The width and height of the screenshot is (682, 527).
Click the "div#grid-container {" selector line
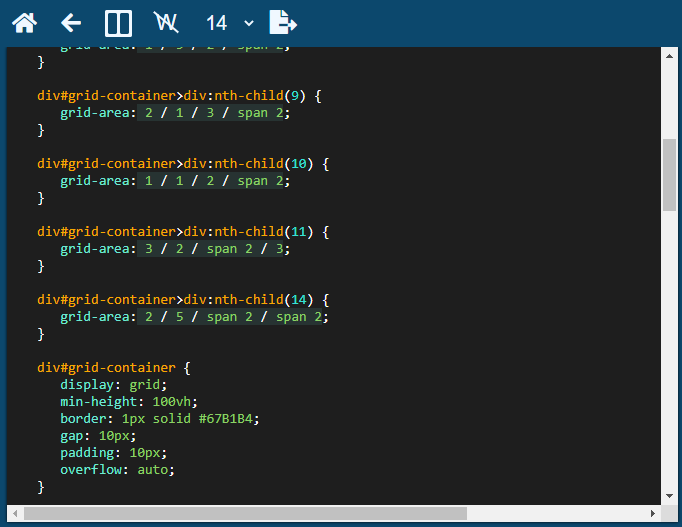(x=114, y=368)
